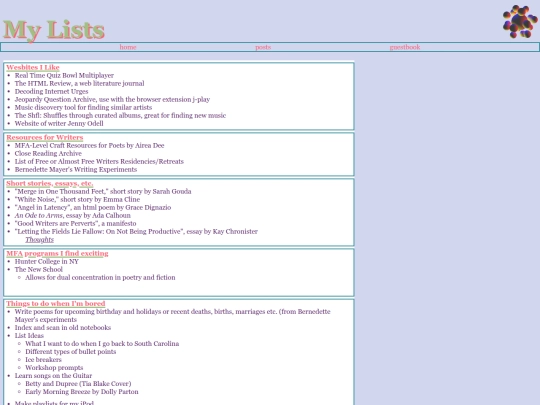Click the Workshop prompts item

(54, 367)
